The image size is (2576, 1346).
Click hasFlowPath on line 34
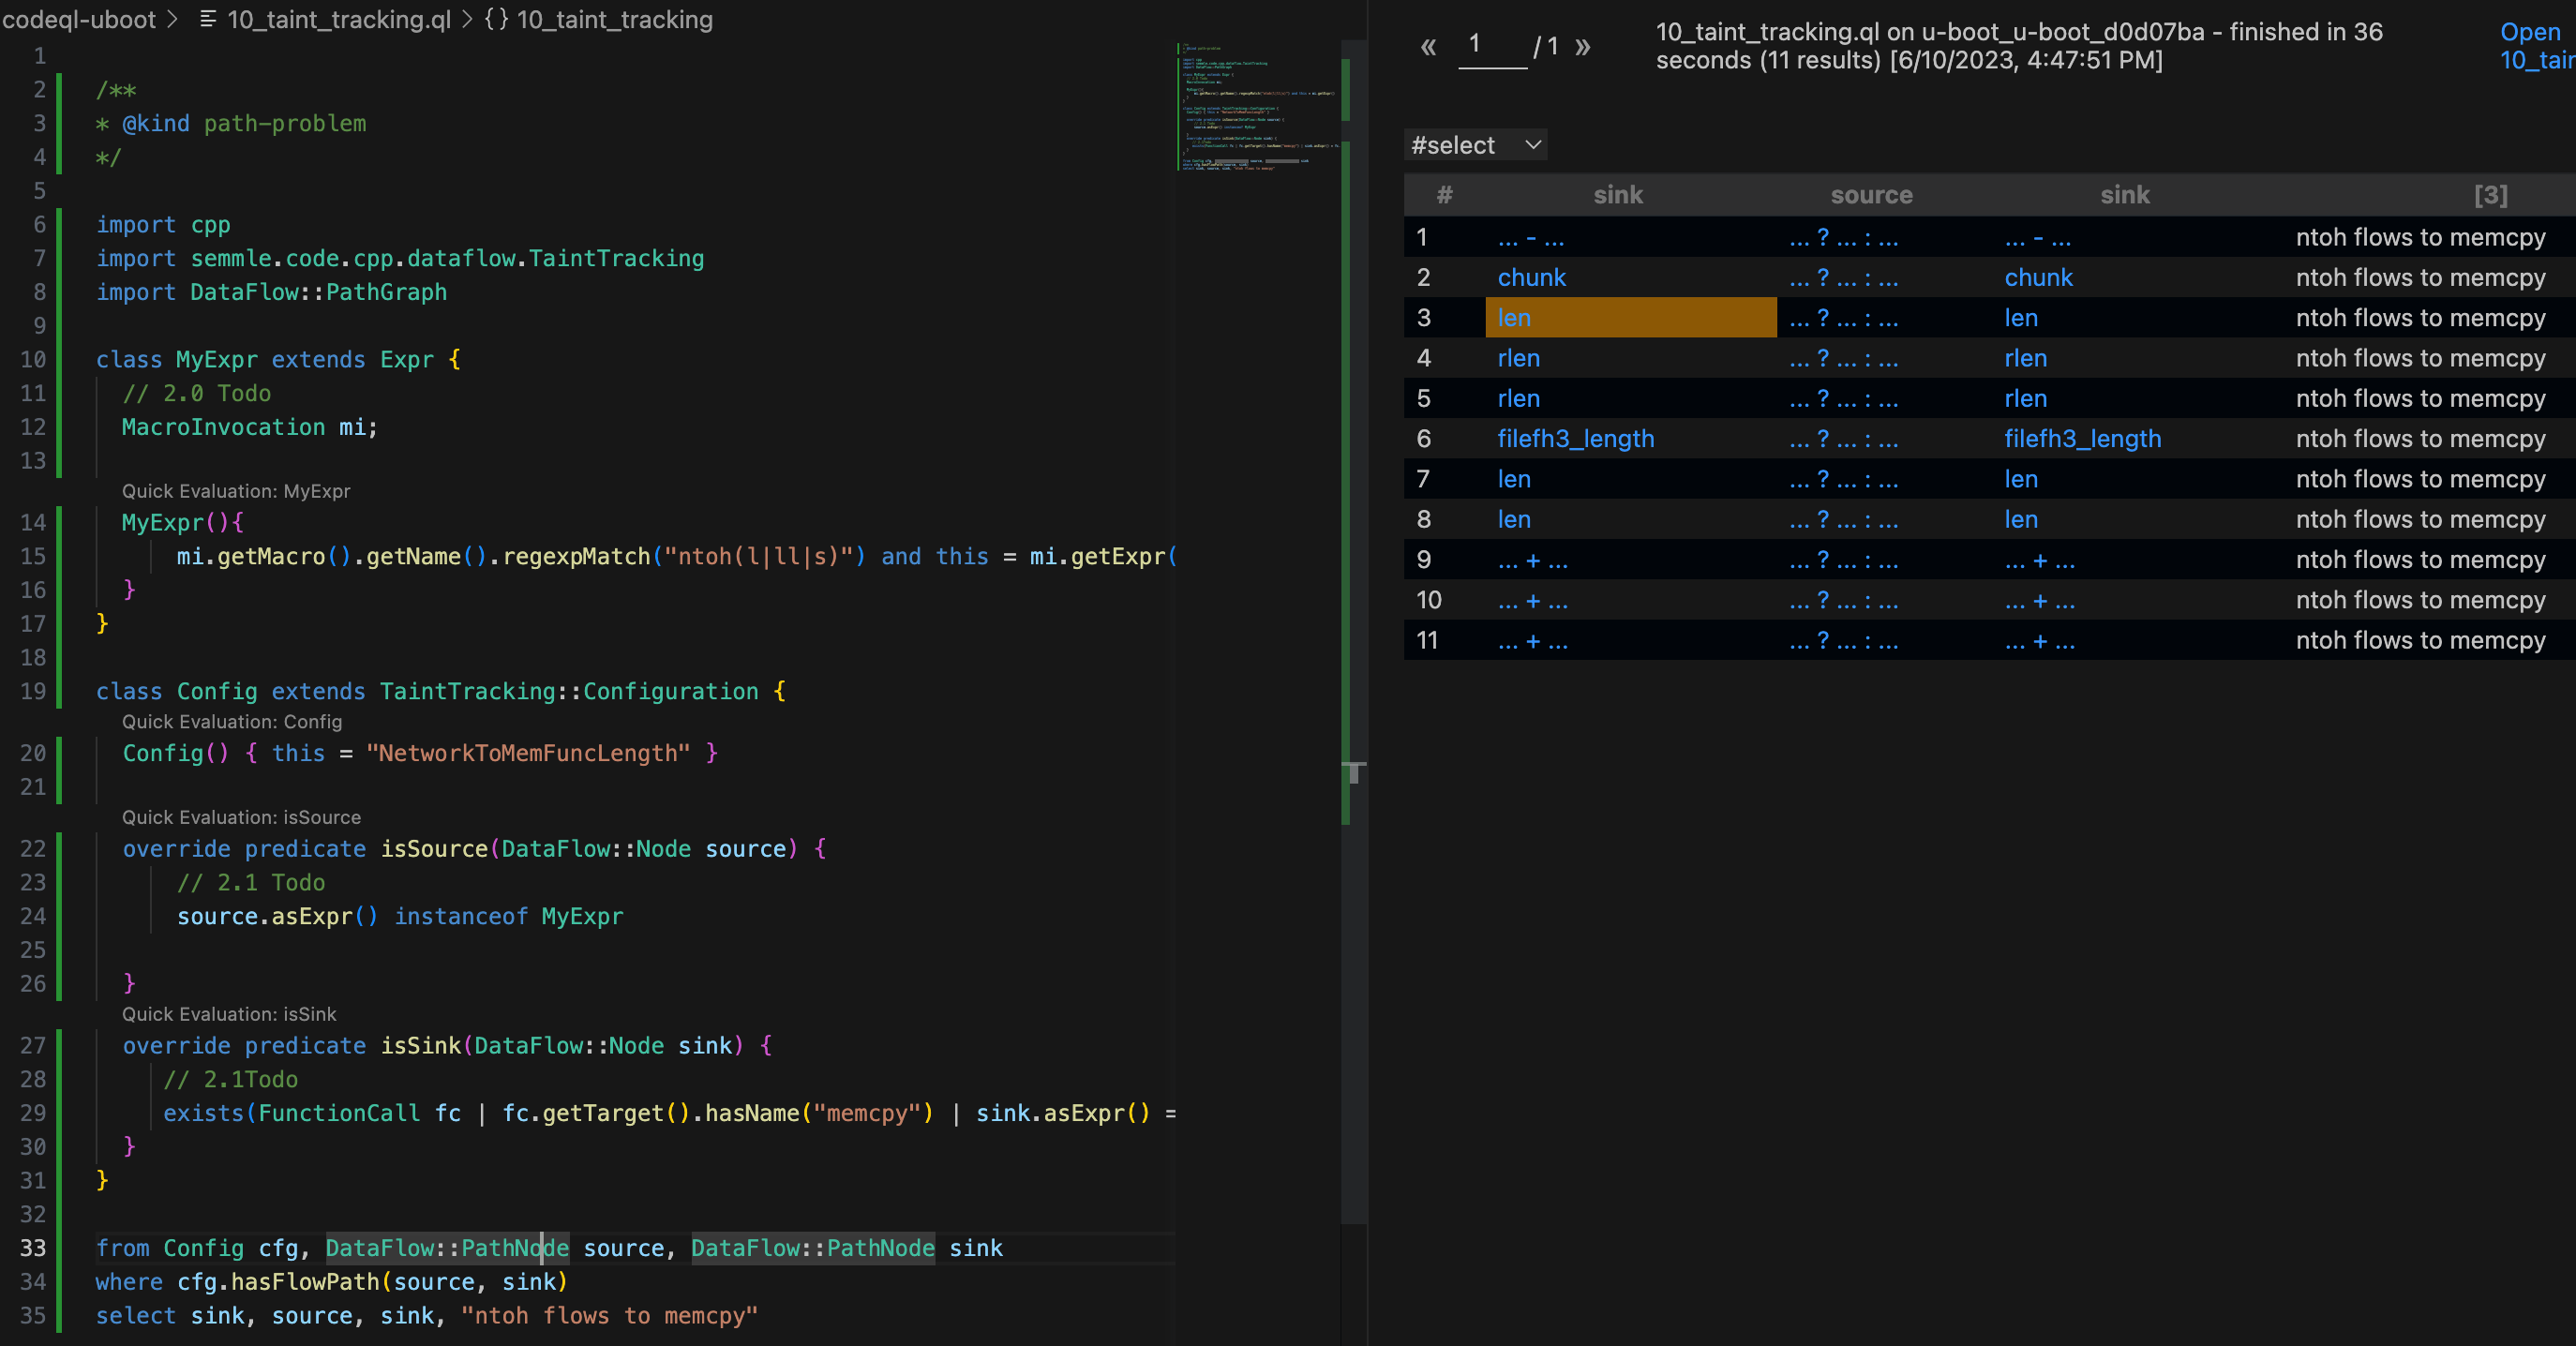tap(305, 1282)
